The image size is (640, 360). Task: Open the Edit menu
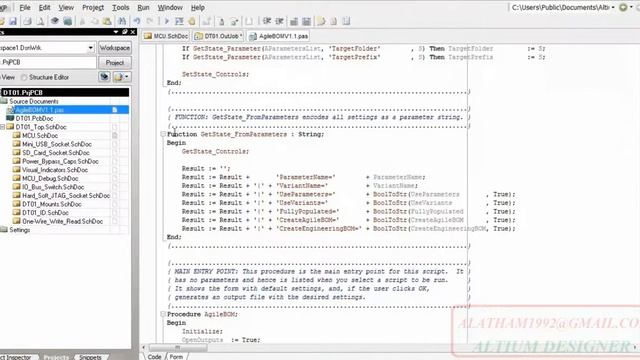44,7
